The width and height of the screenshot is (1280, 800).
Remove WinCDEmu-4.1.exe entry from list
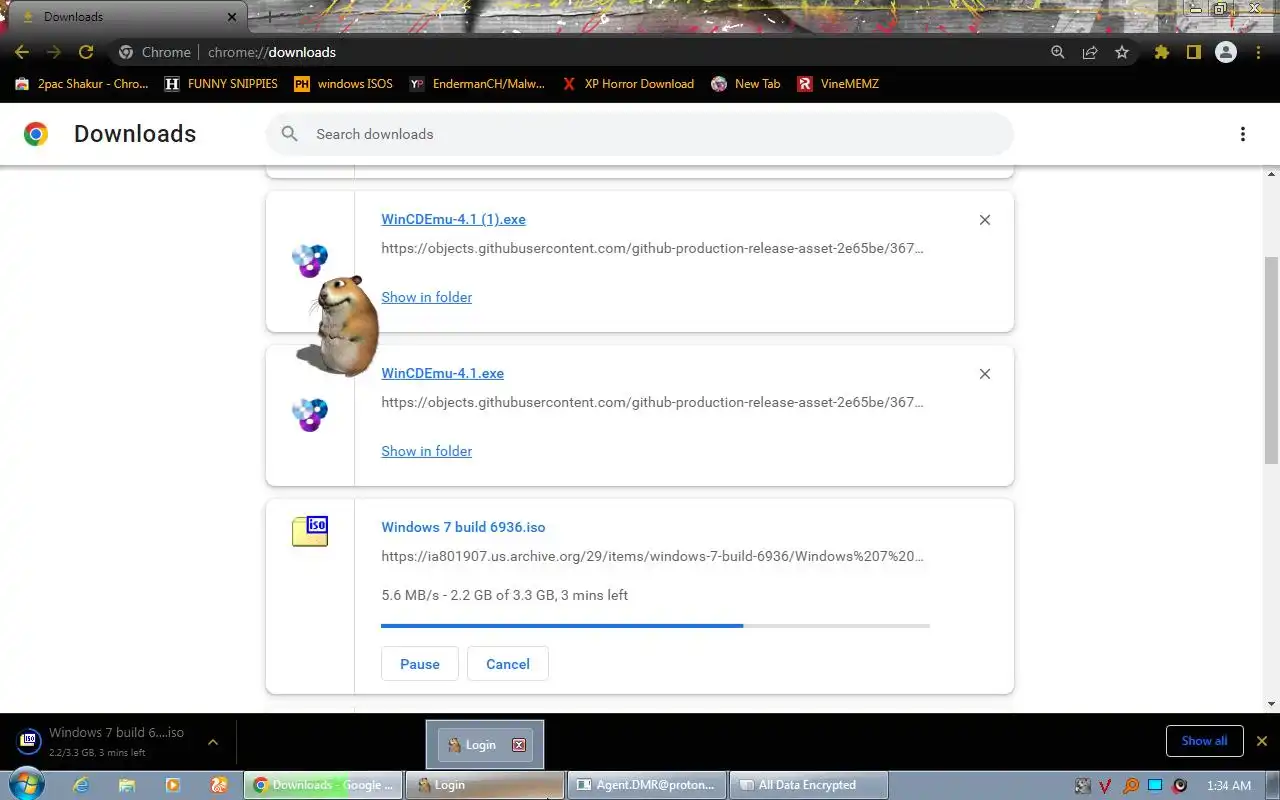pyautogui.click(x=985, y=374)
